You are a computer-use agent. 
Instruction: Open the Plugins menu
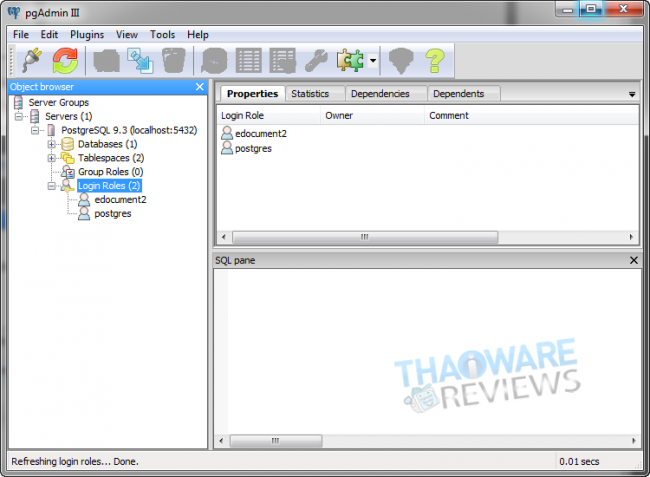[x=87, y=34]
